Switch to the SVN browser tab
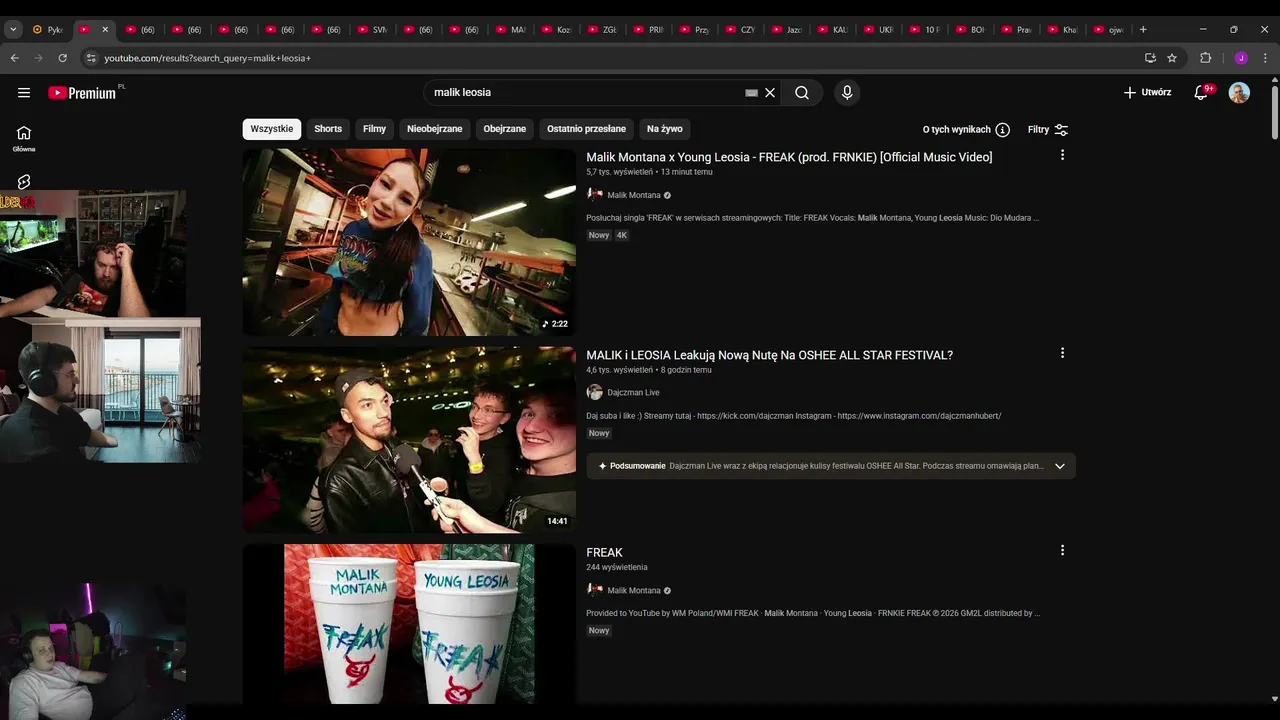 (373, 30)
